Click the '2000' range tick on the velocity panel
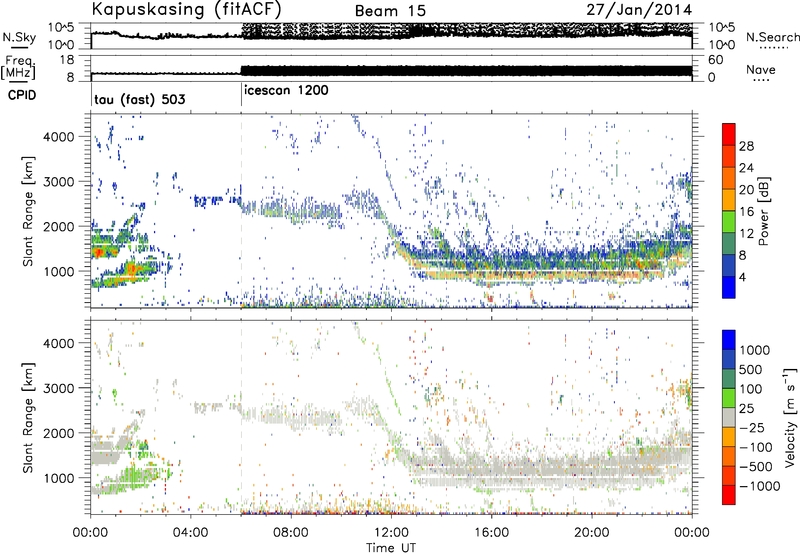Screen dimensions: 800x554 tap(58, 433)
